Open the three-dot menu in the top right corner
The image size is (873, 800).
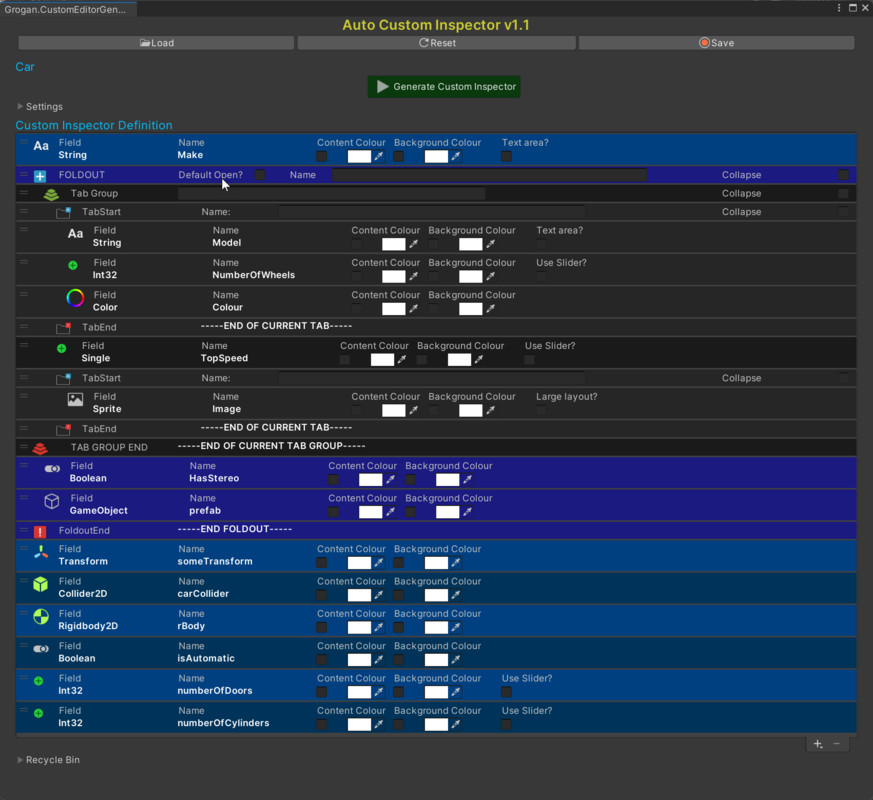pos(837,7)
